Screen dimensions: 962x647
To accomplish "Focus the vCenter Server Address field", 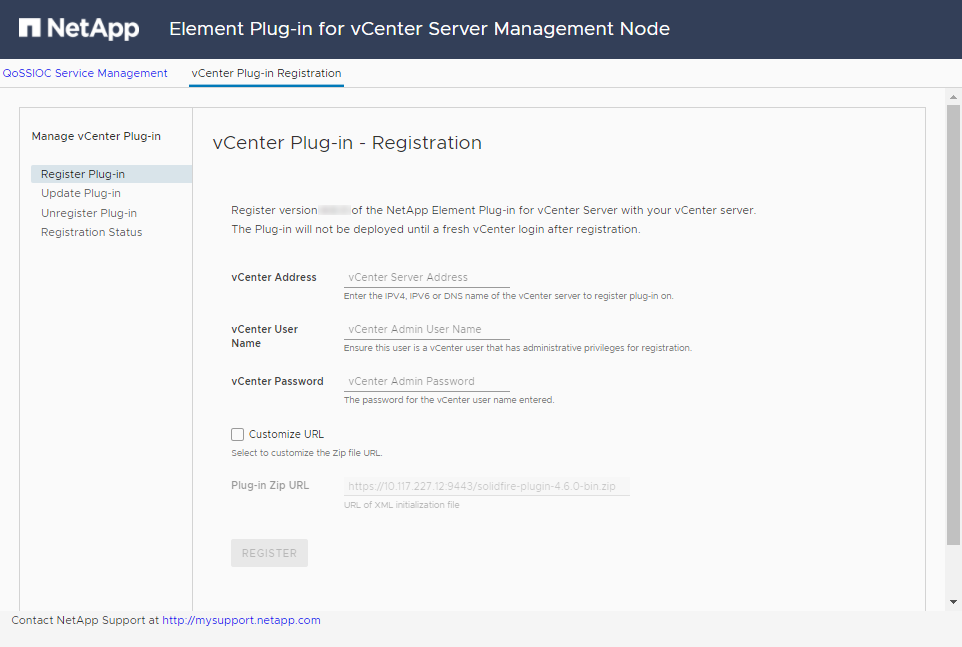I will point(427,277).
